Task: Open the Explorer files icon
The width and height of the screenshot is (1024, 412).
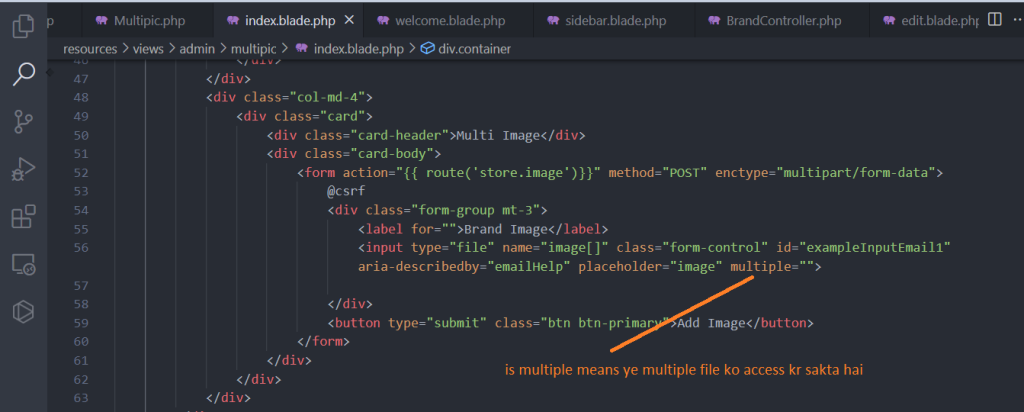Action: [23, 25]
